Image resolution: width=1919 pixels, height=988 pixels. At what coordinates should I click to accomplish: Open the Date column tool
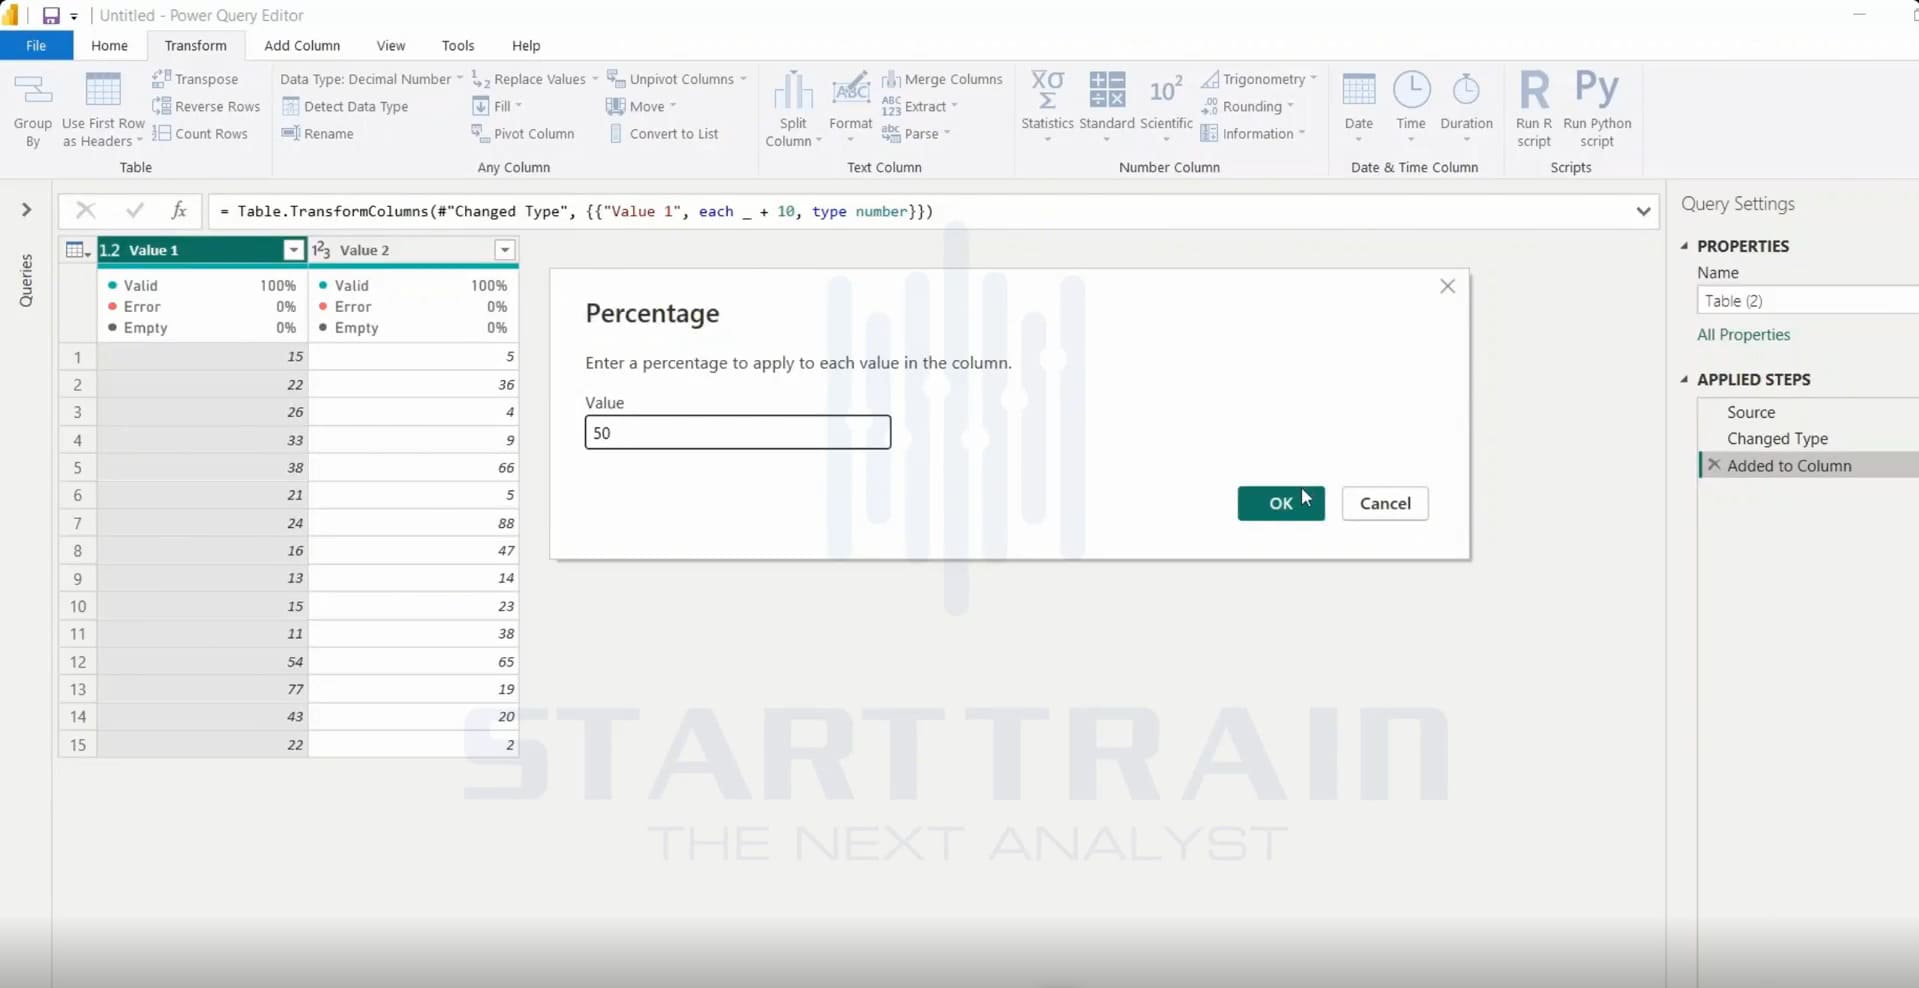(x=1358, y=106)
